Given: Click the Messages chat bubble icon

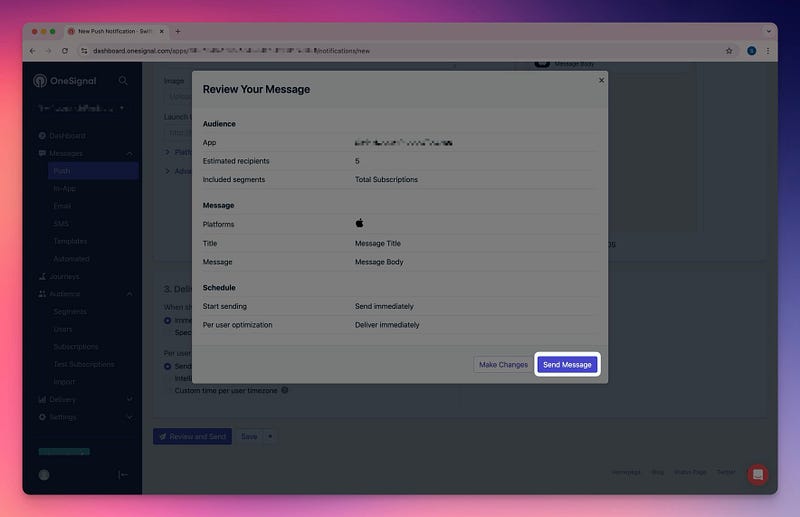Looking at the screenshot, I should 42,153.
